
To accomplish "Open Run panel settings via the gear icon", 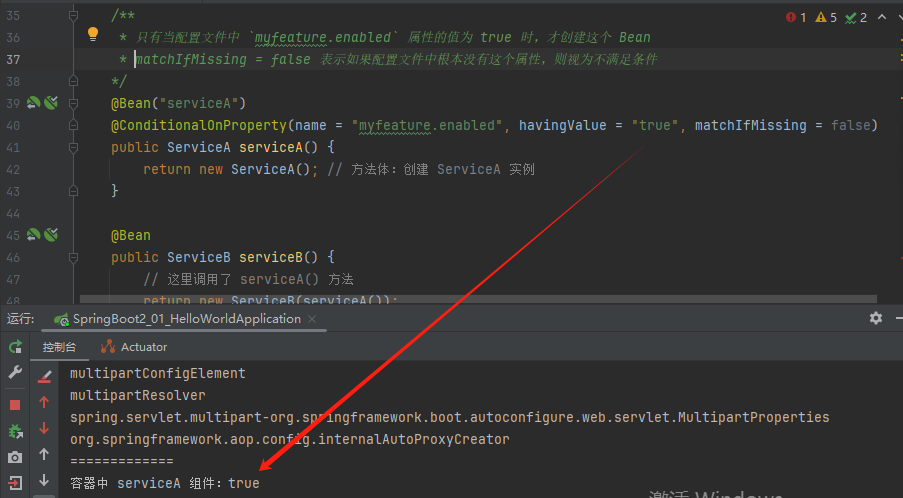I will [875, 318].
